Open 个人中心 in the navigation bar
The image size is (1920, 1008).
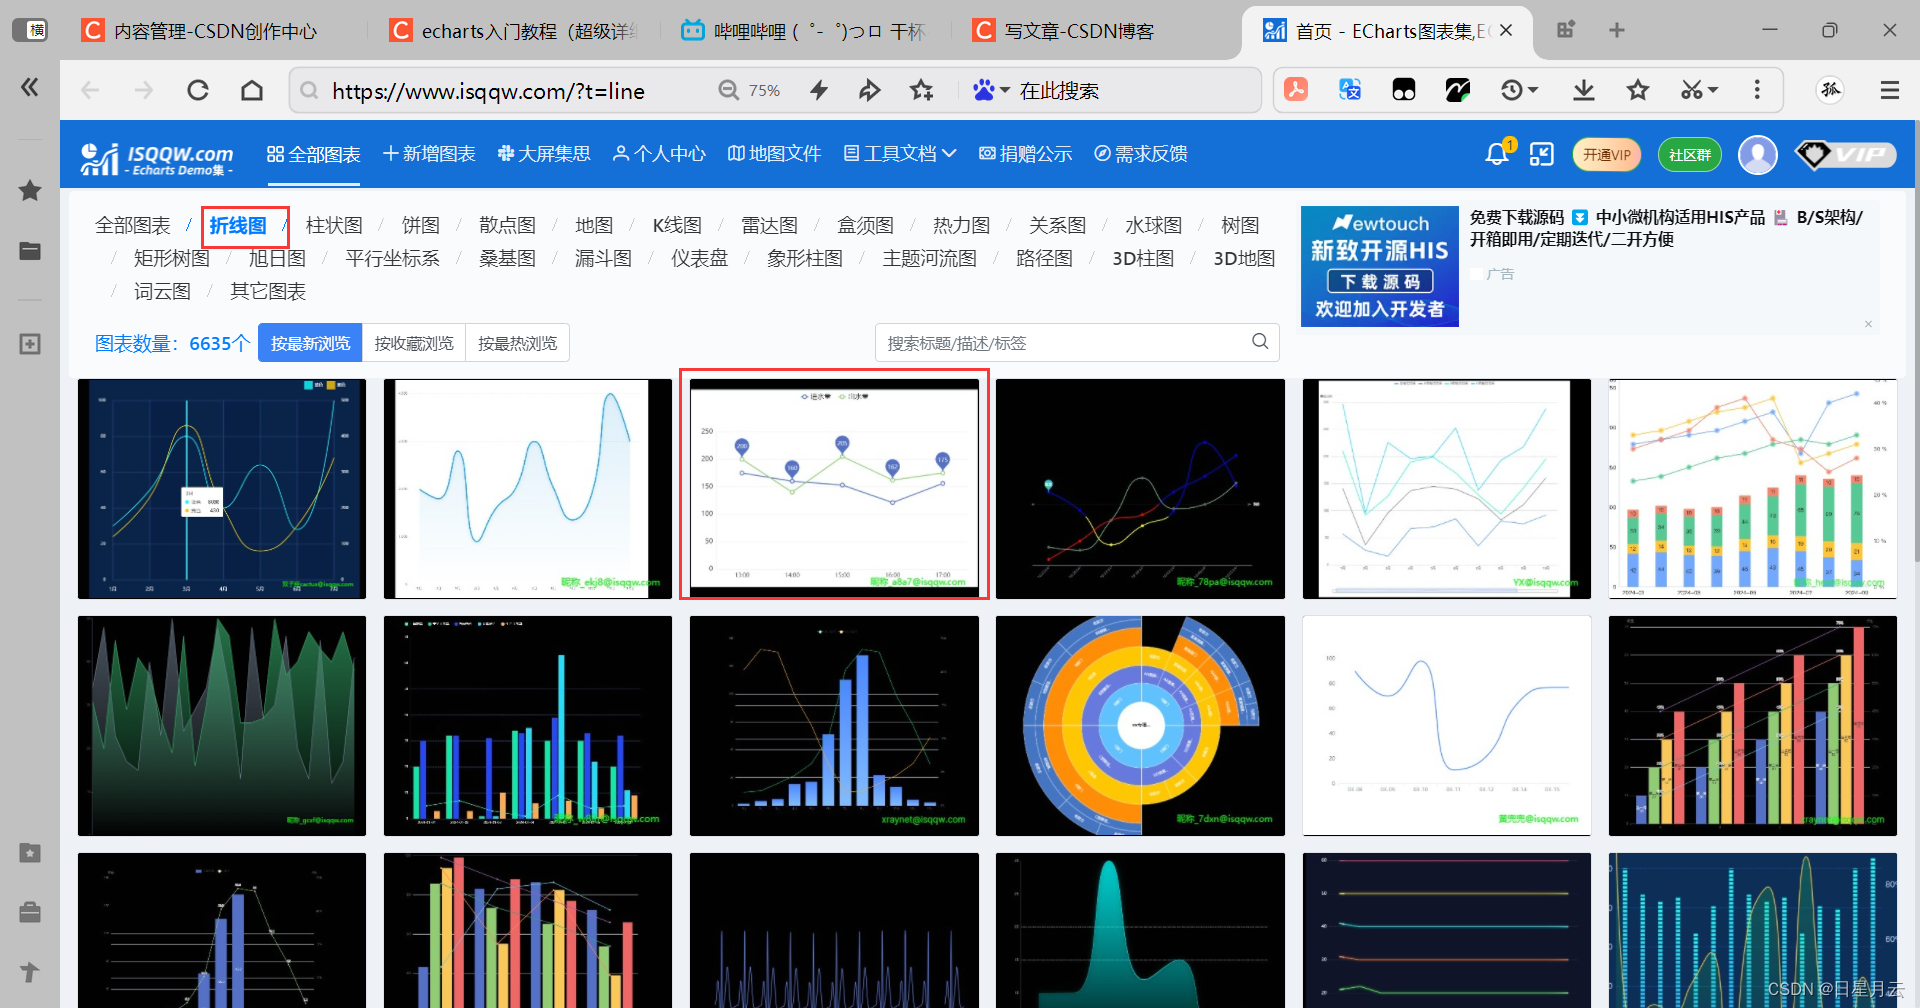tap(659, 154)
